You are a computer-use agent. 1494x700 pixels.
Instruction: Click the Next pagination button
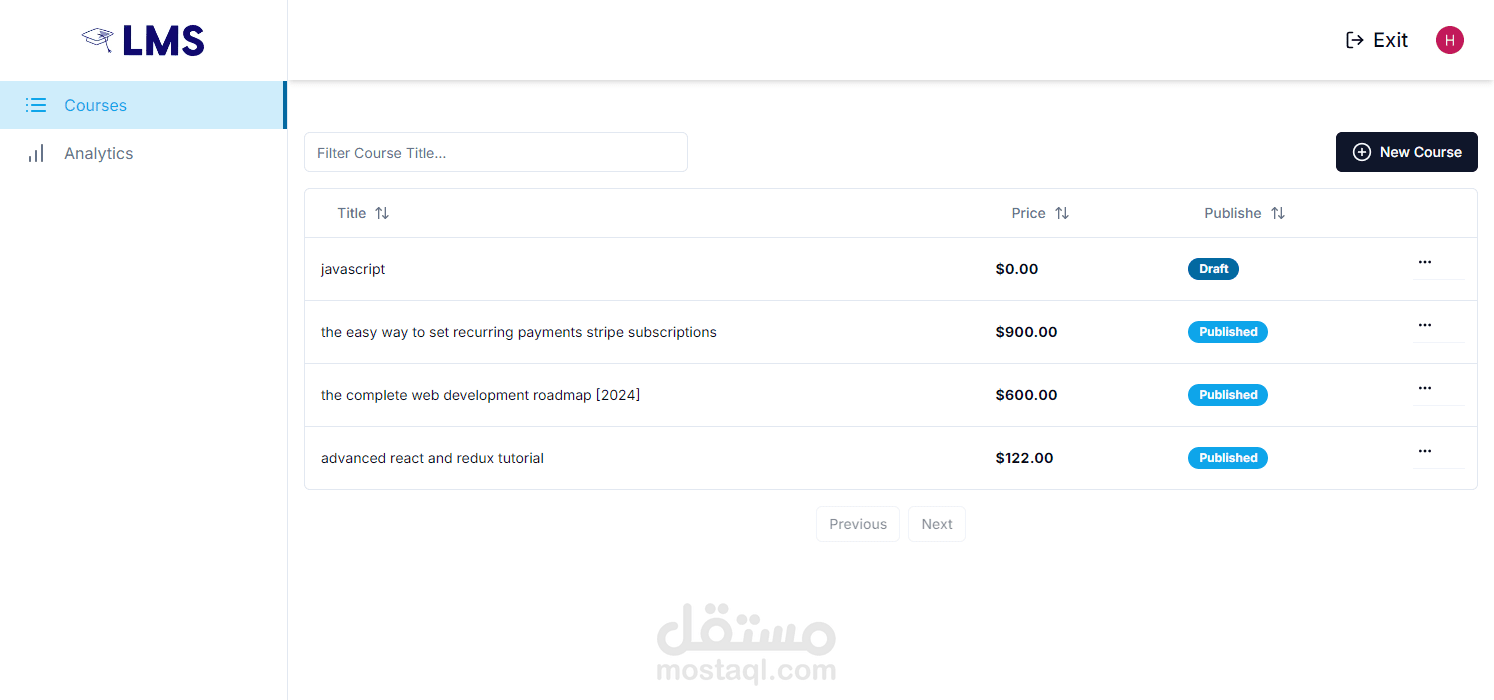tap(937, 524)
